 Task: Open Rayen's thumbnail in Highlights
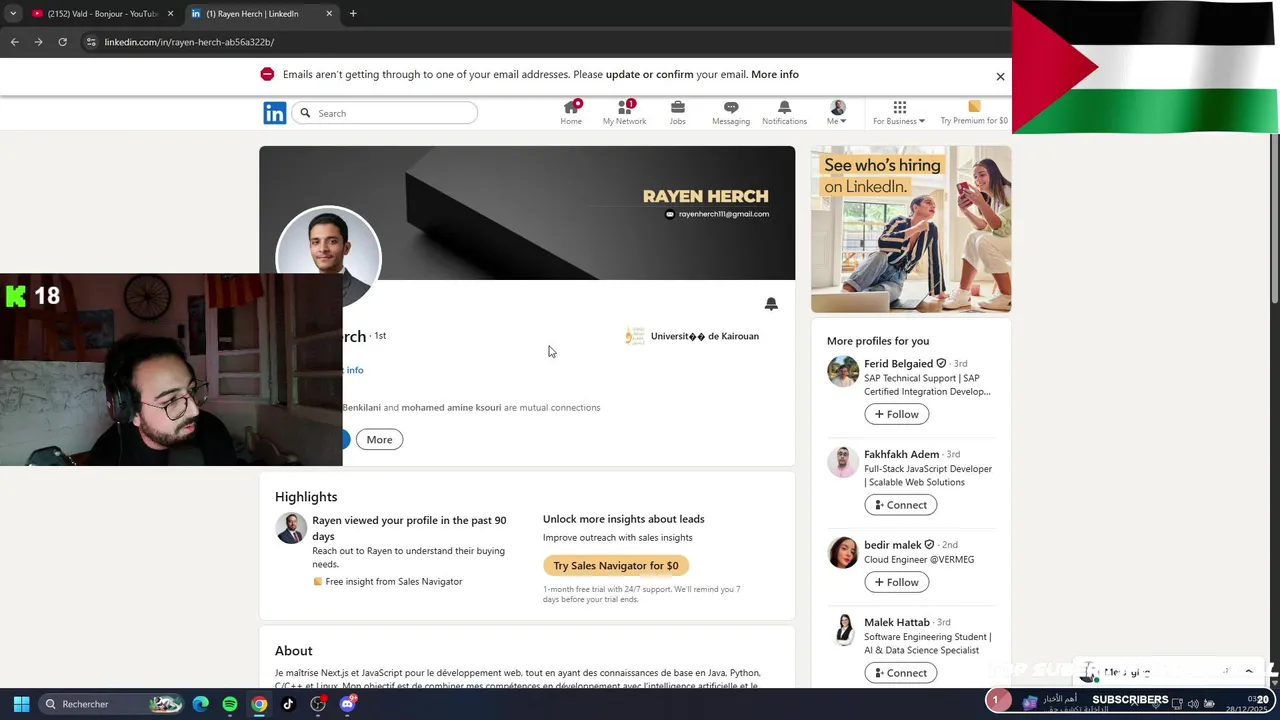click(x=291, y=528)
